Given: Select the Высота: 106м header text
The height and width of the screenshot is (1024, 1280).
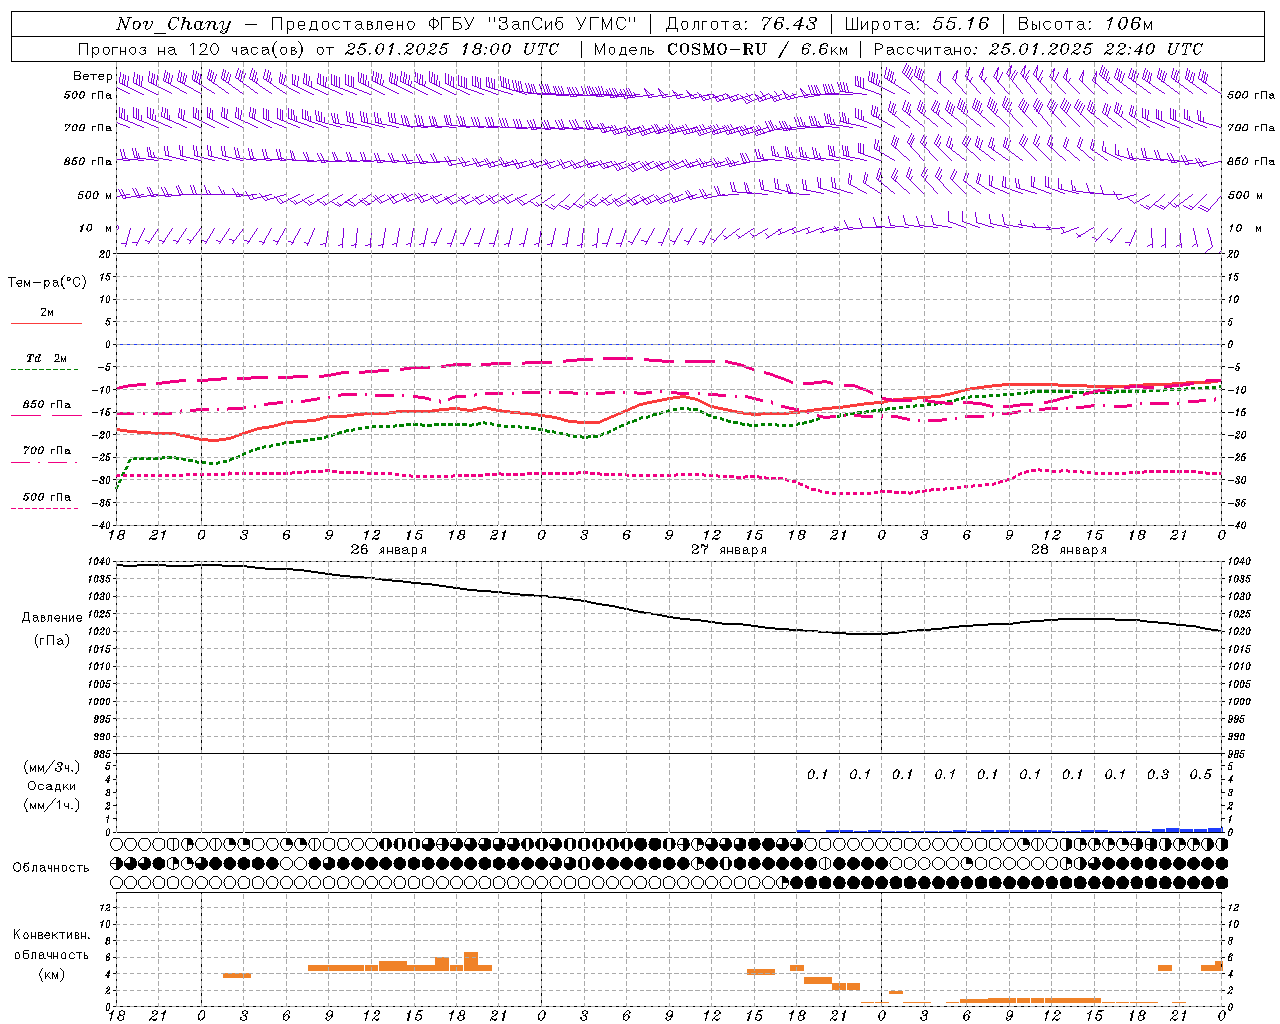Looking at the screenshot, I should point(1085,24).
